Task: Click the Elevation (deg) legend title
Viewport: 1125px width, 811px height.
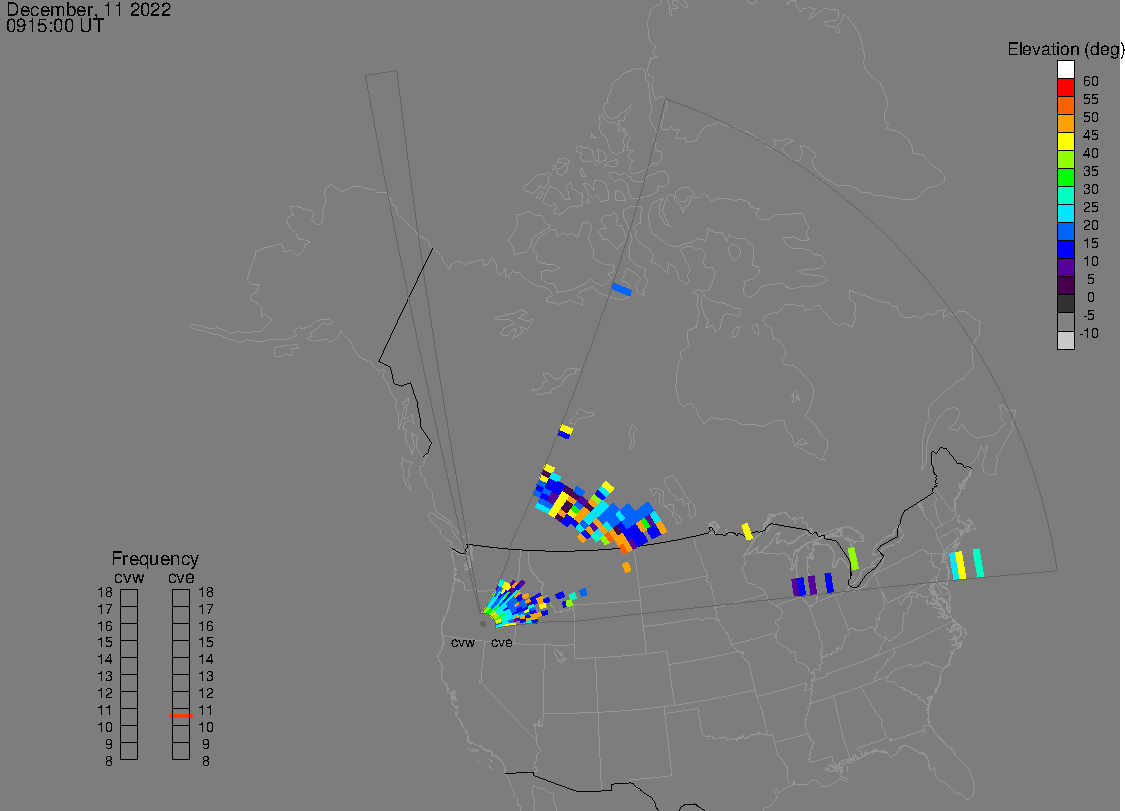Action: [1065, 49]
